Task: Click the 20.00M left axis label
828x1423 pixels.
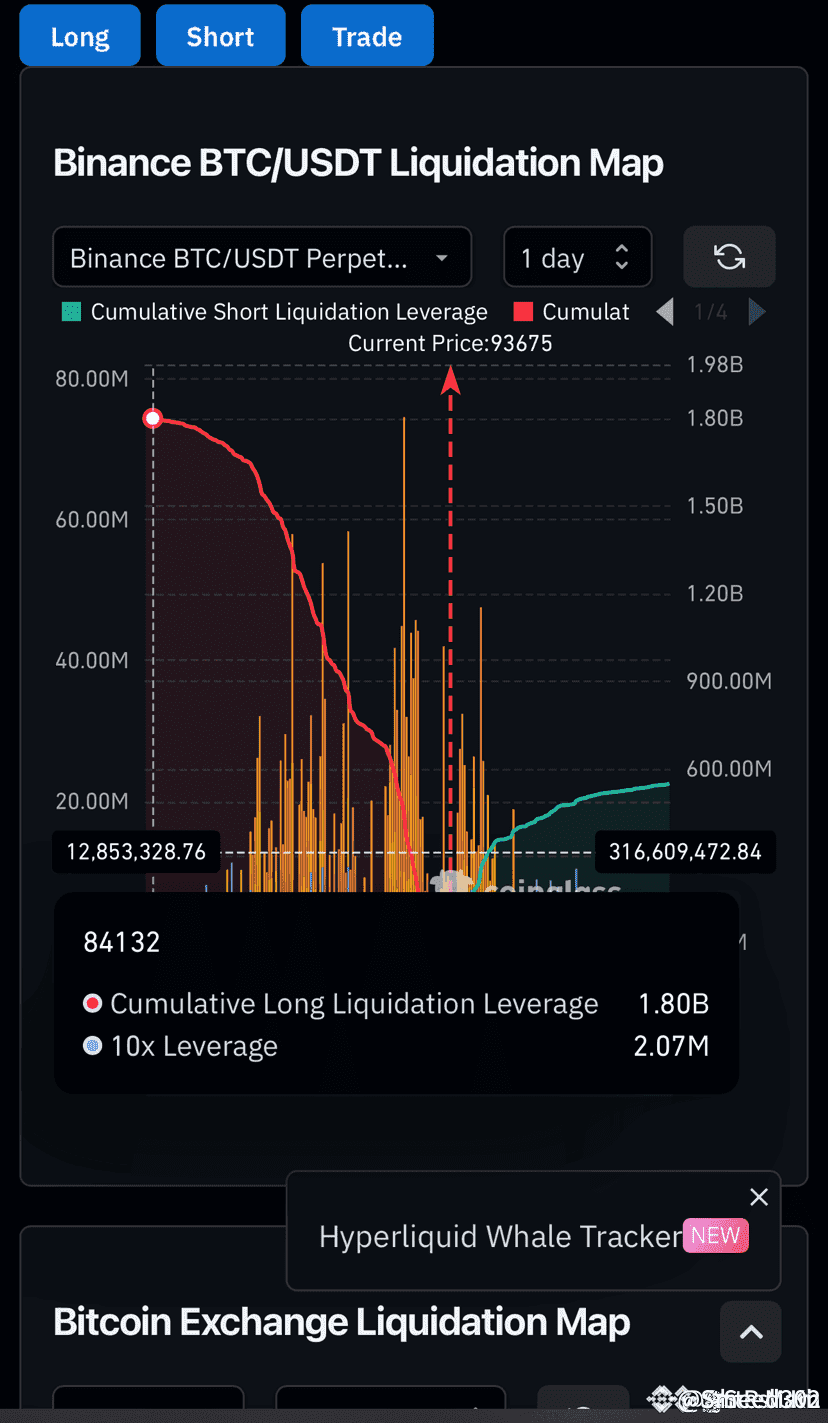Action: pyautogui.click(x=92, y=801)
